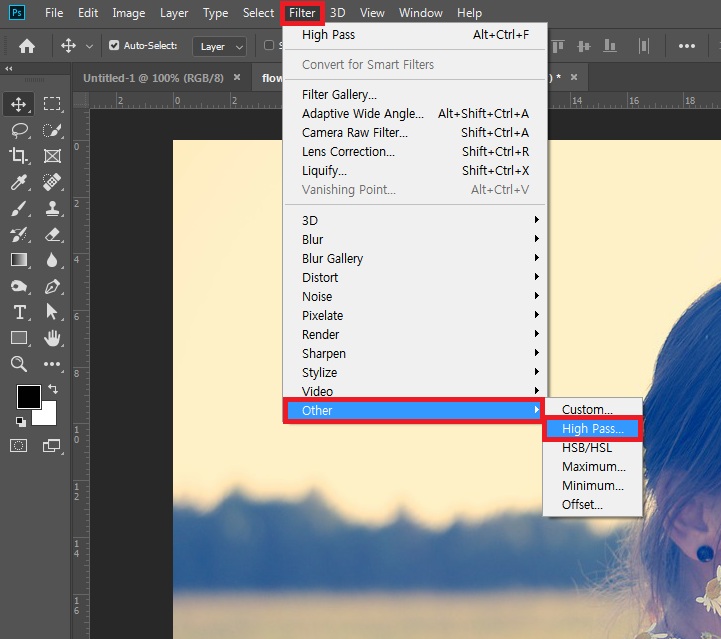Expand the Stylize filter submenu

point(415,372)
